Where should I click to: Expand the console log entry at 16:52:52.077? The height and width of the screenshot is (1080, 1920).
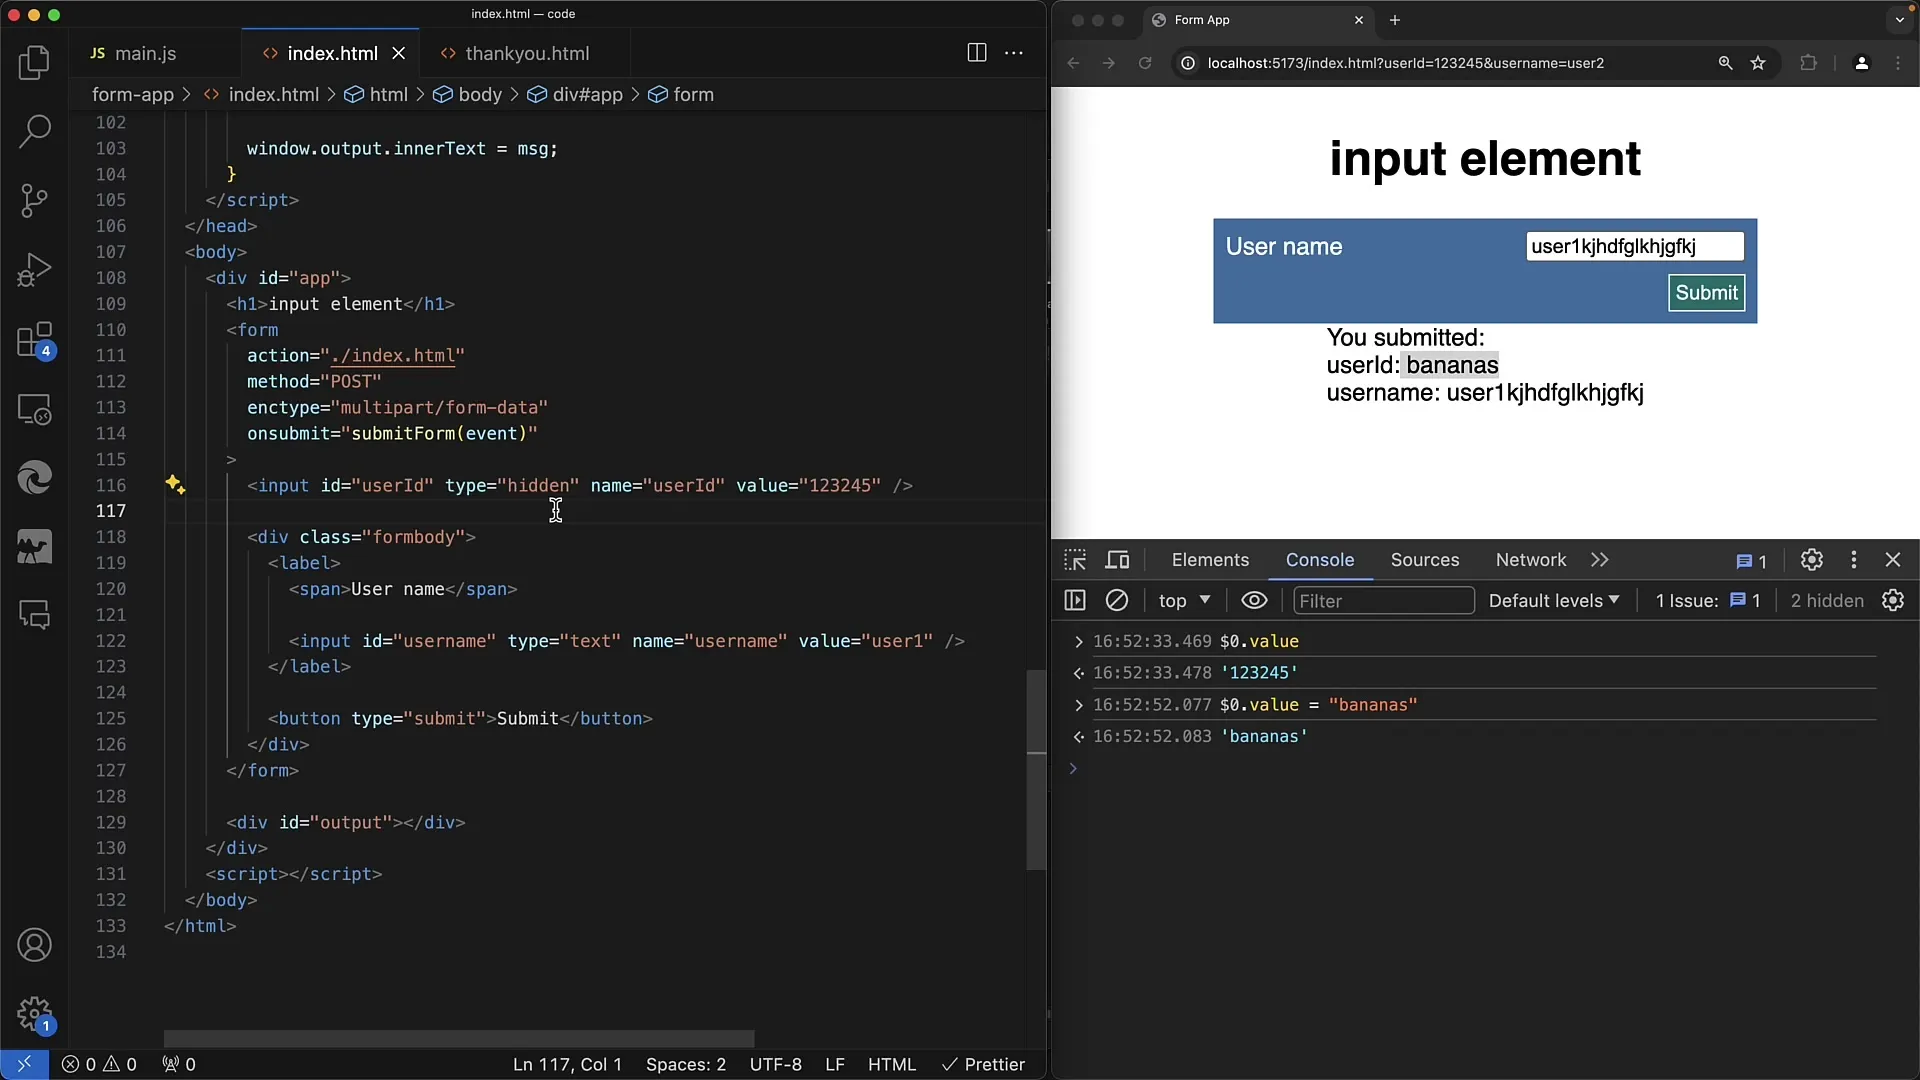coord(1079,704)
